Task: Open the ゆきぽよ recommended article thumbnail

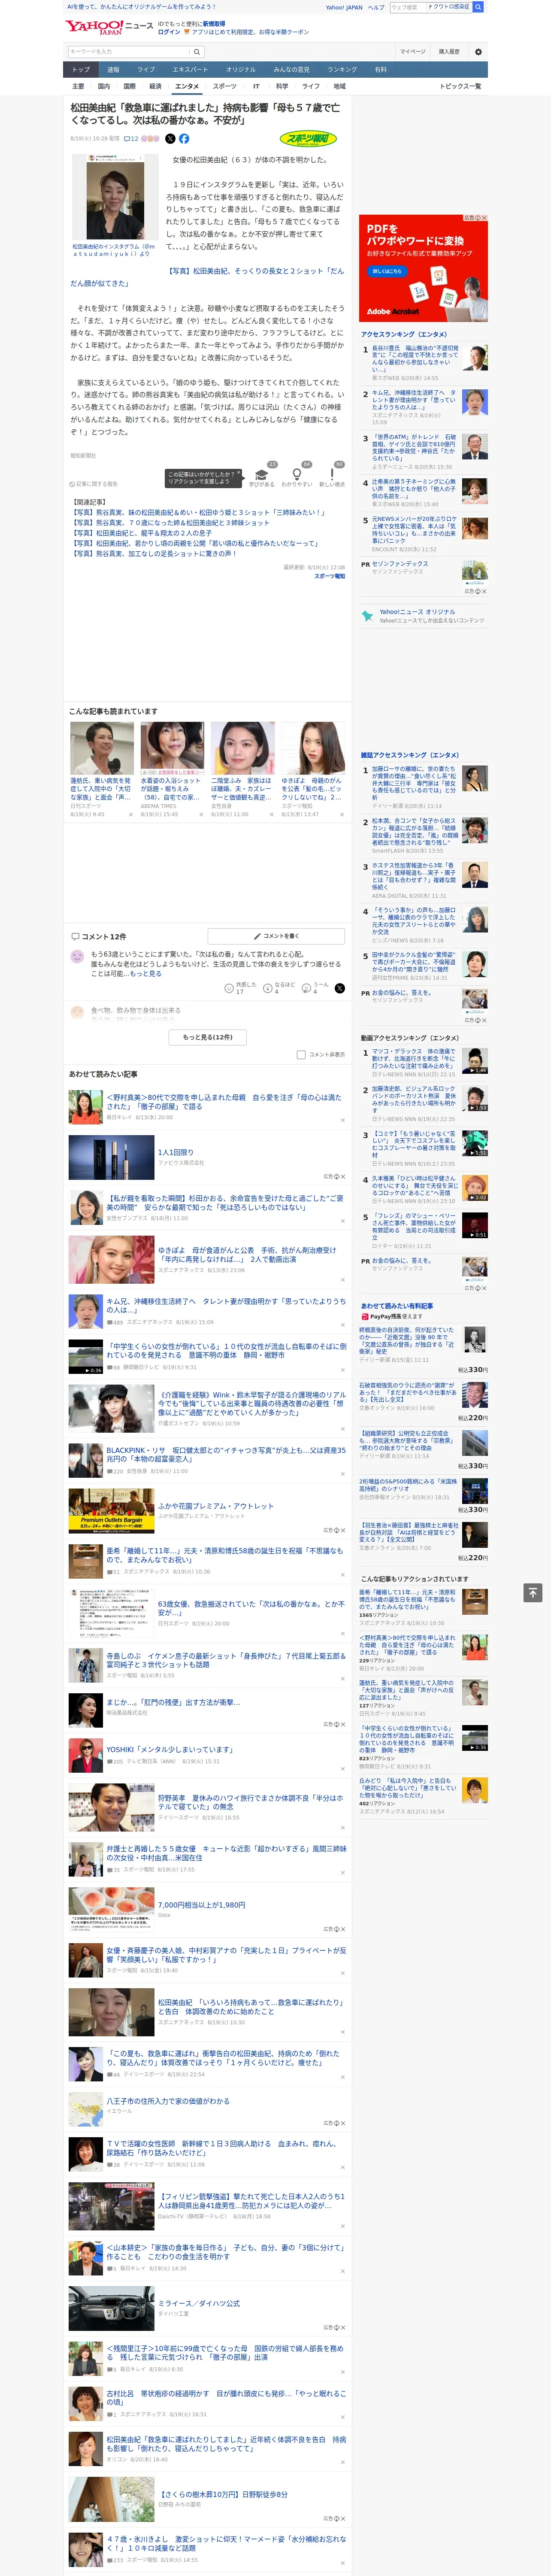Action: pos(313,747)
